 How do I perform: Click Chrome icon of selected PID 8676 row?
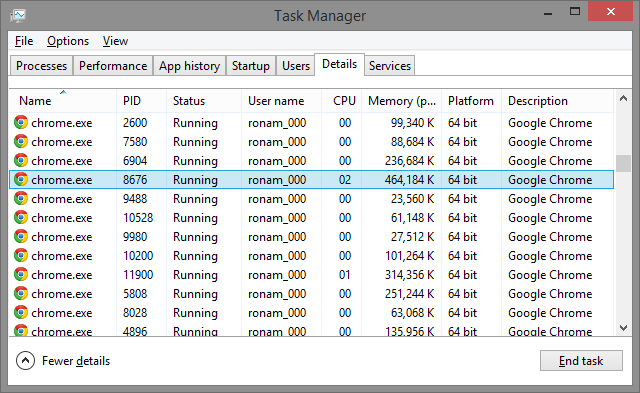pos(21,180)
